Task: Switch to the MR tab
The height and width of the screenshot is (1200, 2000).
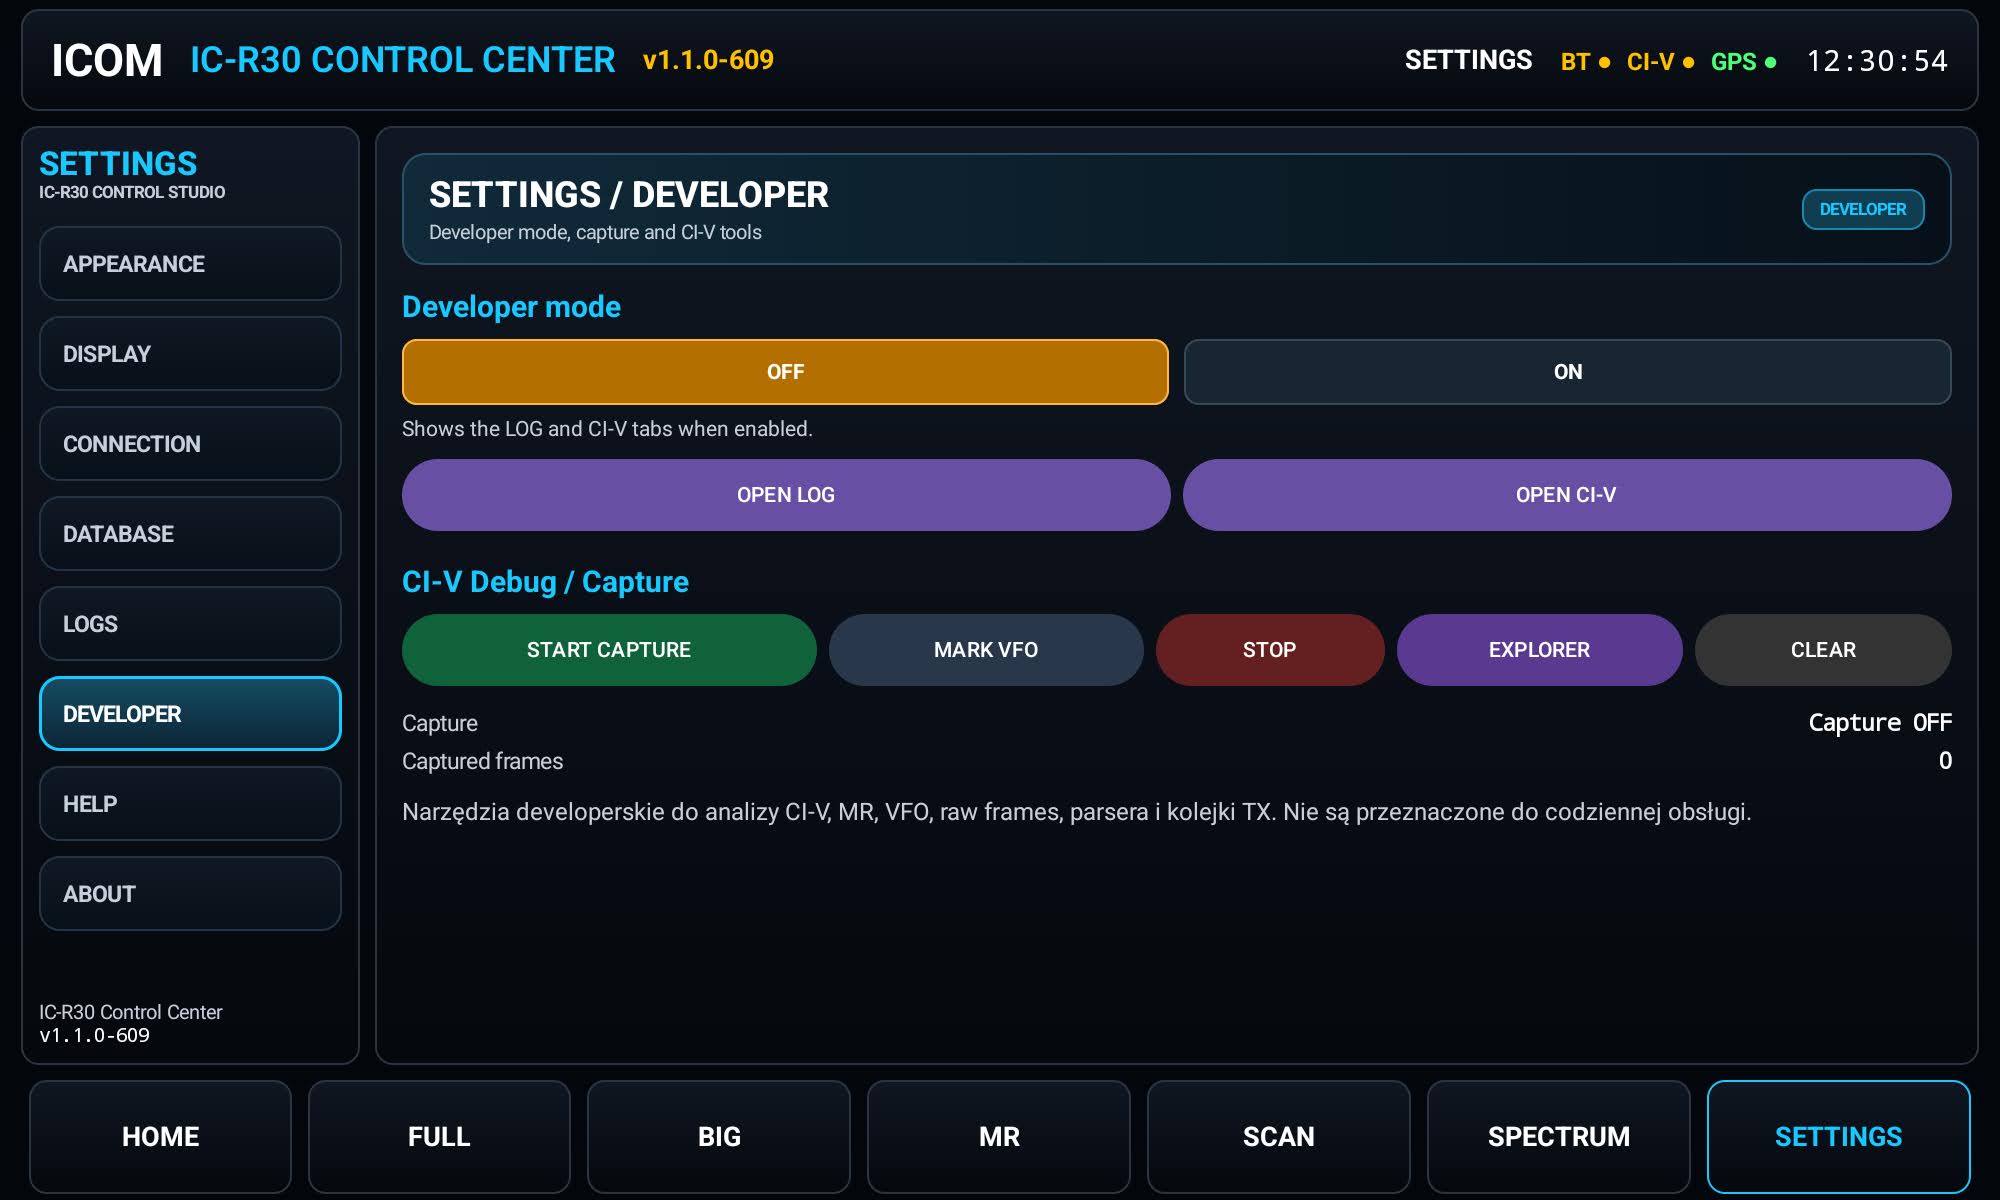Action: 999,1137
